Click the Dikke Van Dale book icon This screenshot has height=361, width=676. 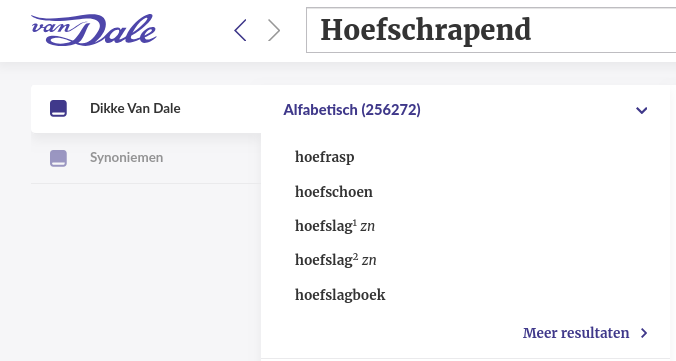(x=58, y=108)
